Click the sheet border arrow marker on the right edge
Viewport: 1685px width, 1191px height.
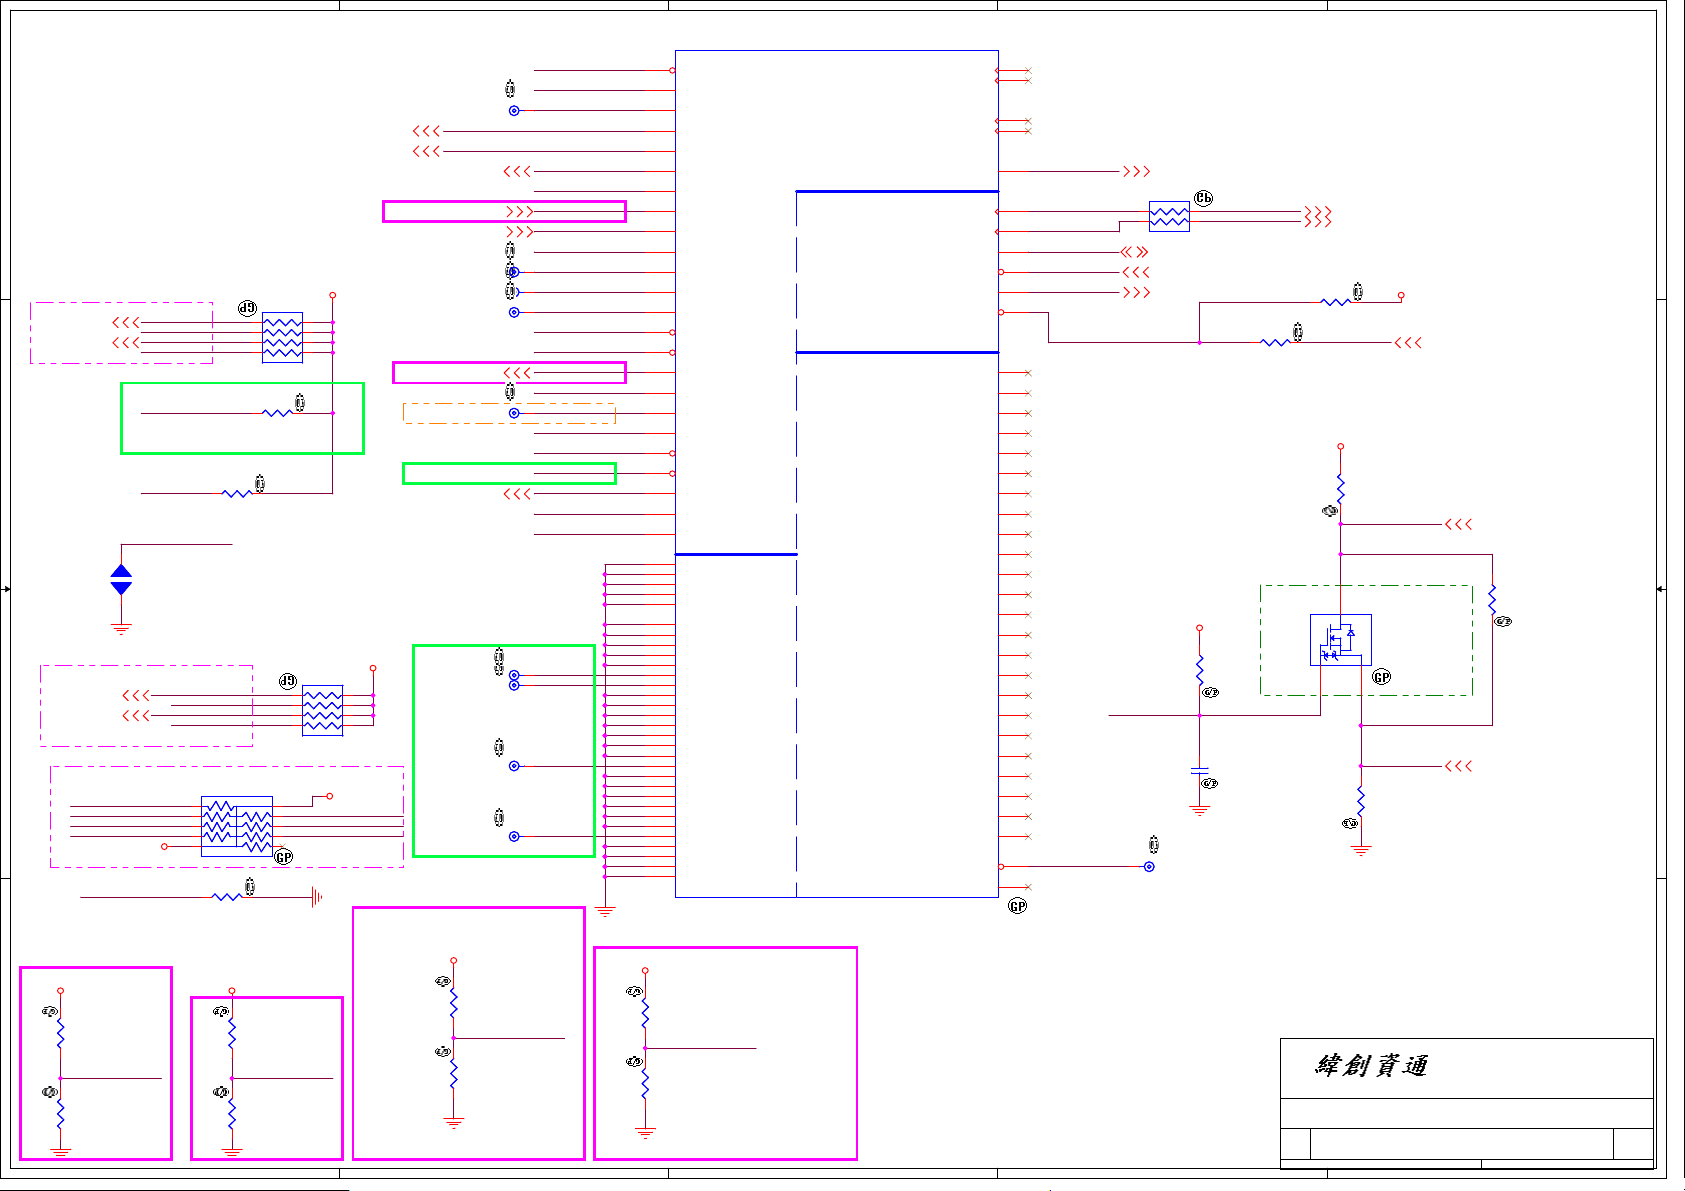pos(1661,589)
